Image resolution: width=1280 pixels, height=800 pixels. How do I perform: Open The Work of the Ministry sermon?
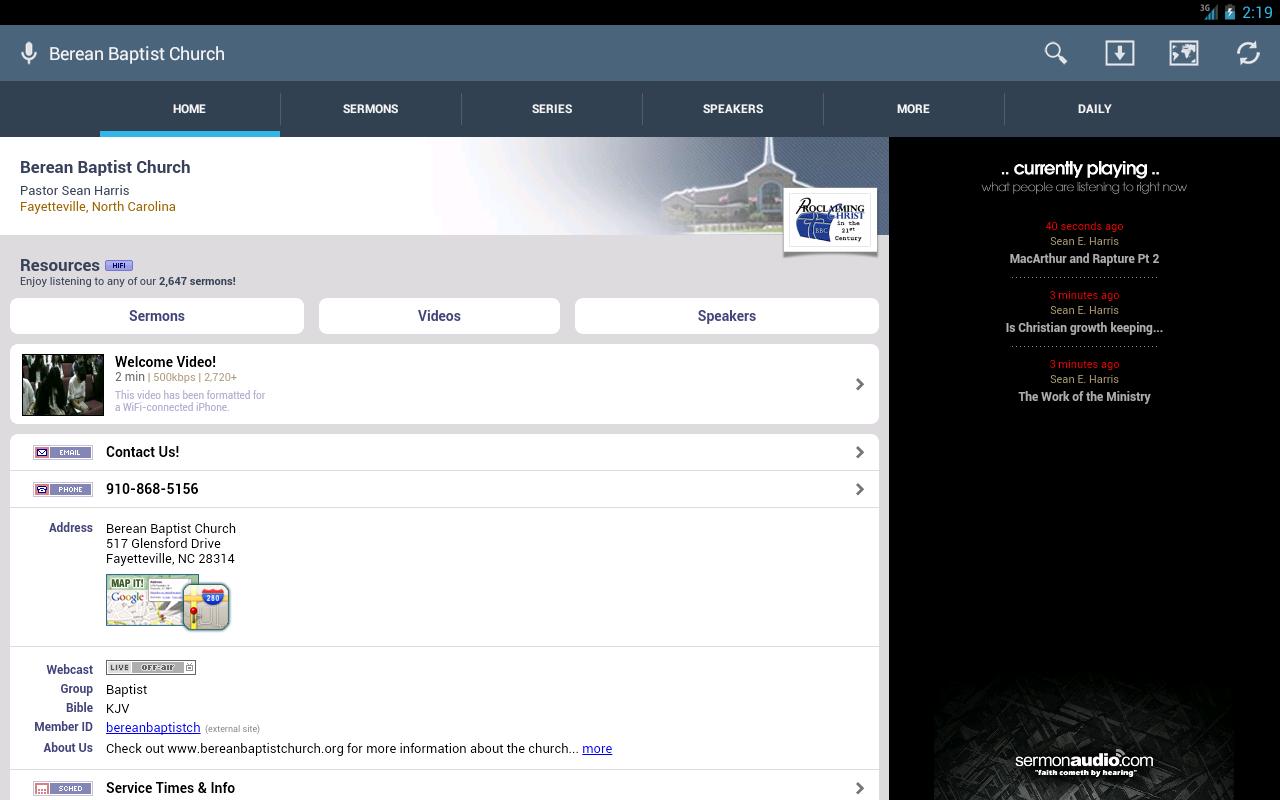pyautogui.click(x=1084, y=397)
